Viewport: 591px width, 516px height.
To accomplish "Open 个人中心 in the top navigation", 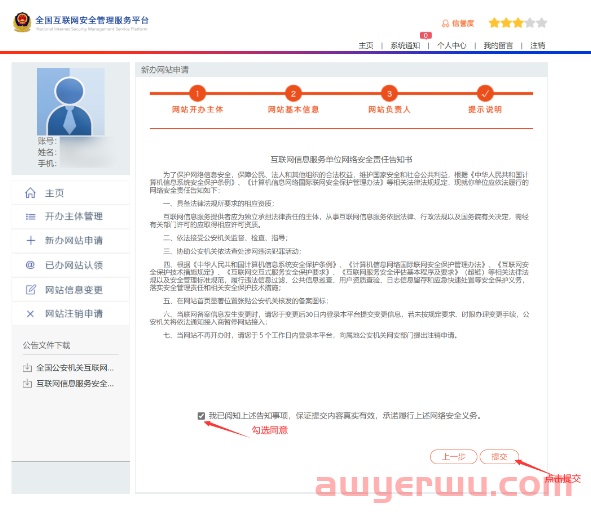I will tap(452, 46).
